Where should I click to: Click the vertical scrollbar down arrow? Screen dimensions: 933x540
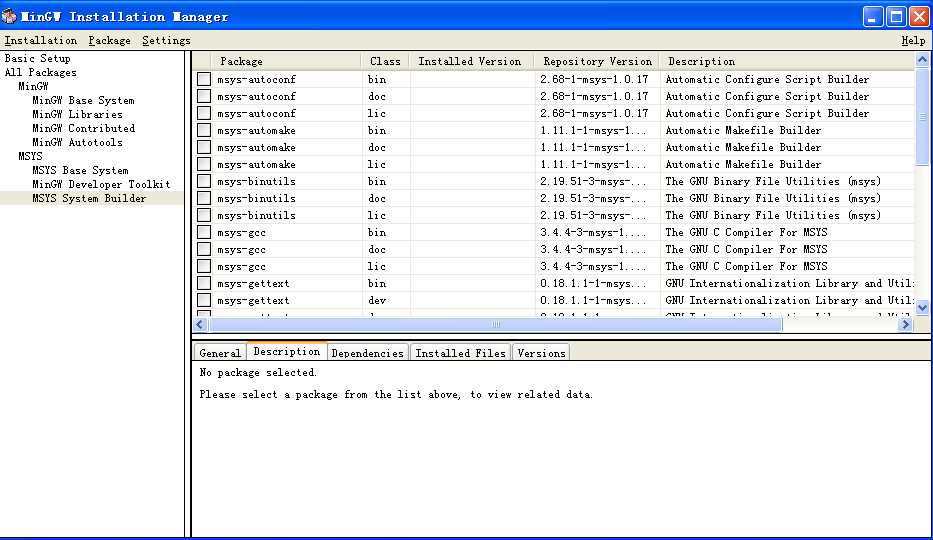922,307
